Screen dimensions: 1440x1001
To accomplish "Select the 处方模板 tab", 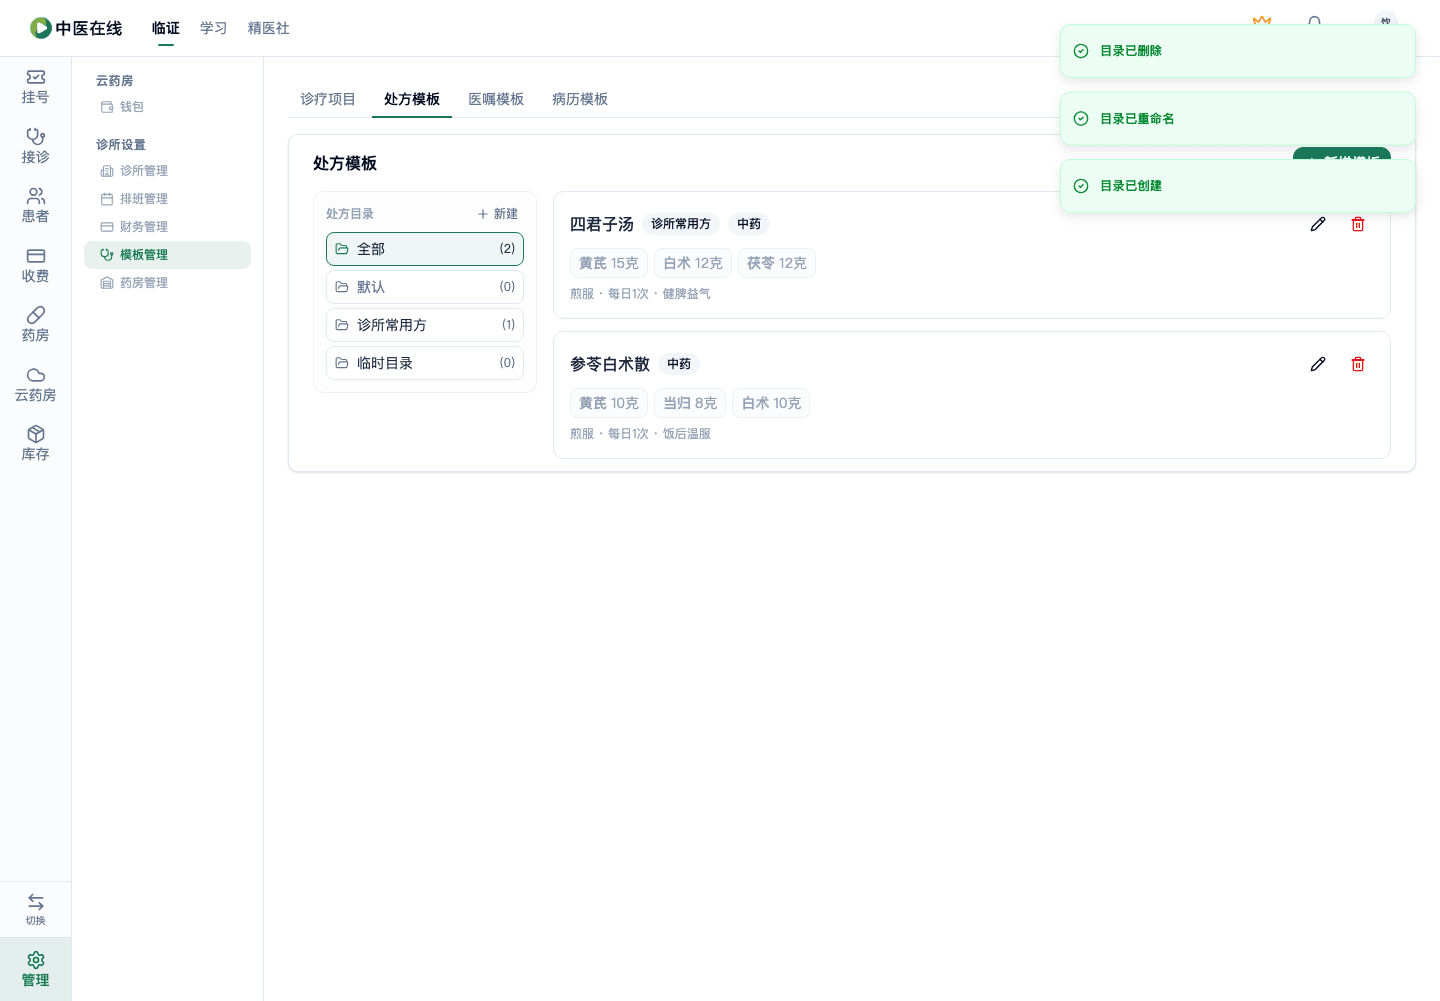I will pyautogui.click(x=412, y=99).
